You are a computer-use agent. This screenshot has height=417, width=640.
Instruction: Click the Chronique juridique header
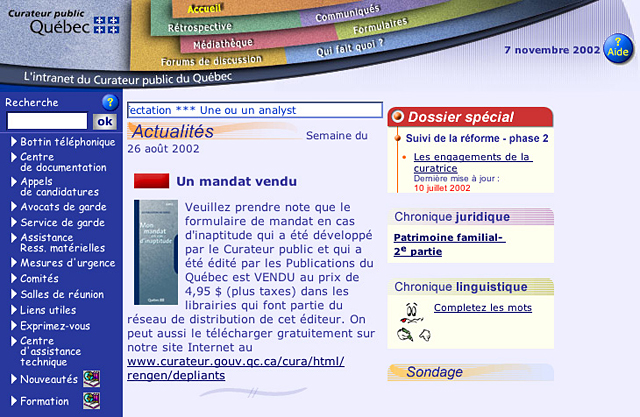pyautogui.click(x=470, y=217)
